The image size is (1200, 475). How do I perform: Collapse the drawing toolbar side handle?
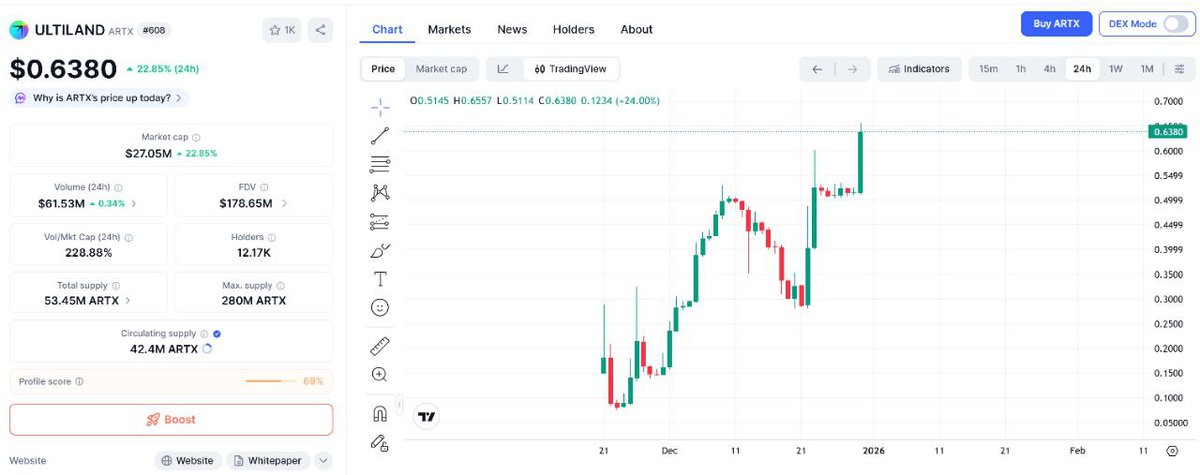tap(399, 405)
